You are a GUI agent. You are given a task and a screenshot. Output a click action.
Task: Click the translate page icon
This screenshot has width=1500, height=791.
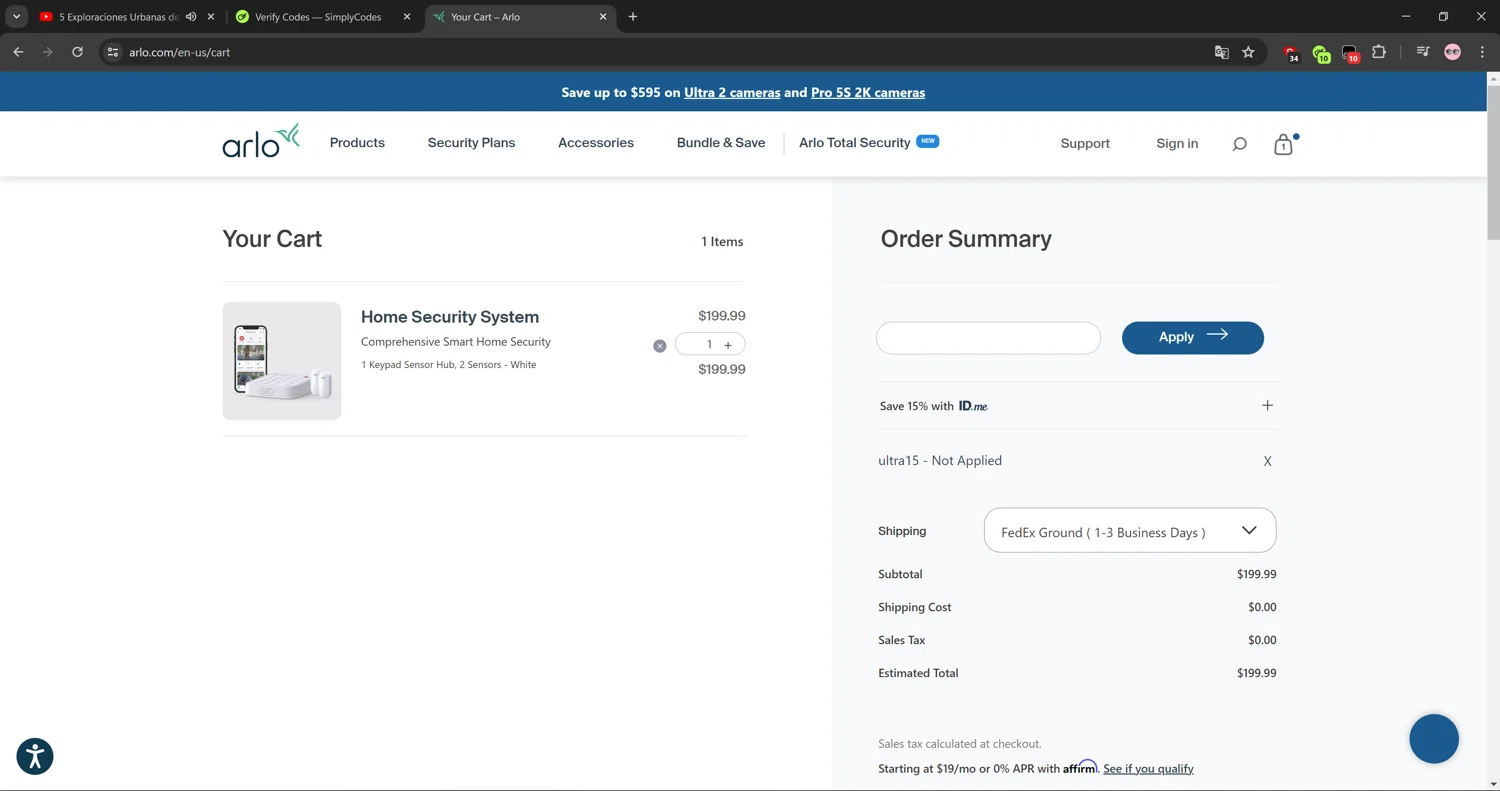click(x=1221, y=52)
